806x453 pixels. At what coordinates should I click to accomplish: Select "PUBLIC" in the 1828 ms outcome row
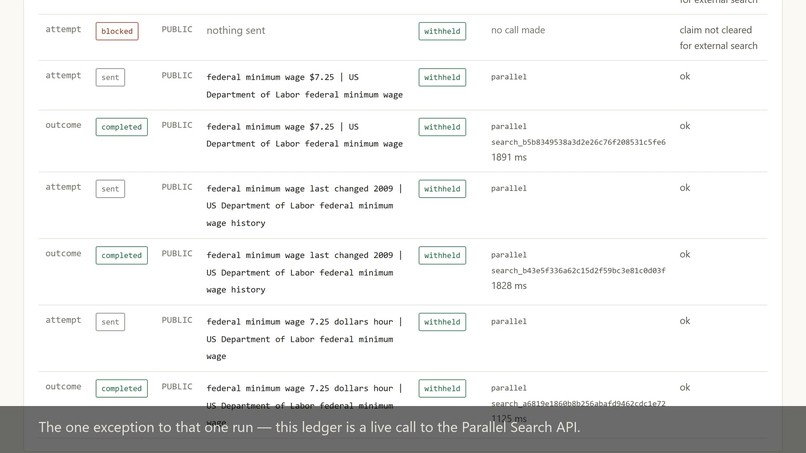tap(177, 253)
